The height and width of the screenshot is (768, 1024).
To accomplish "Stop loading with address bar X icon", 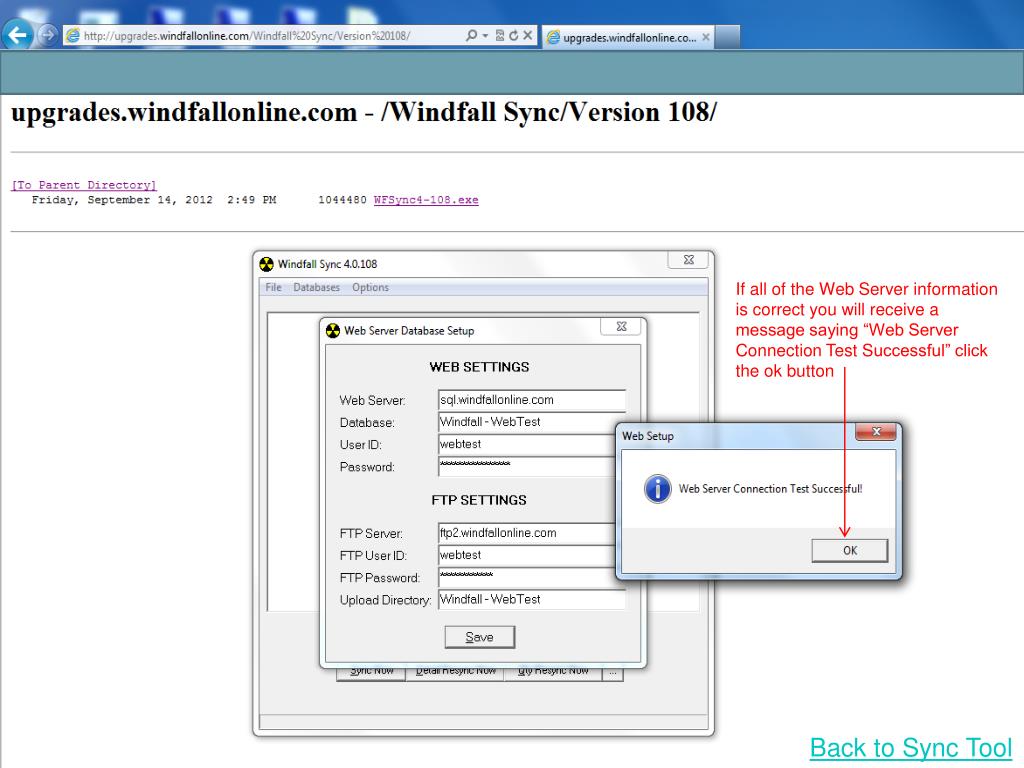I will (x=527, y=35).
